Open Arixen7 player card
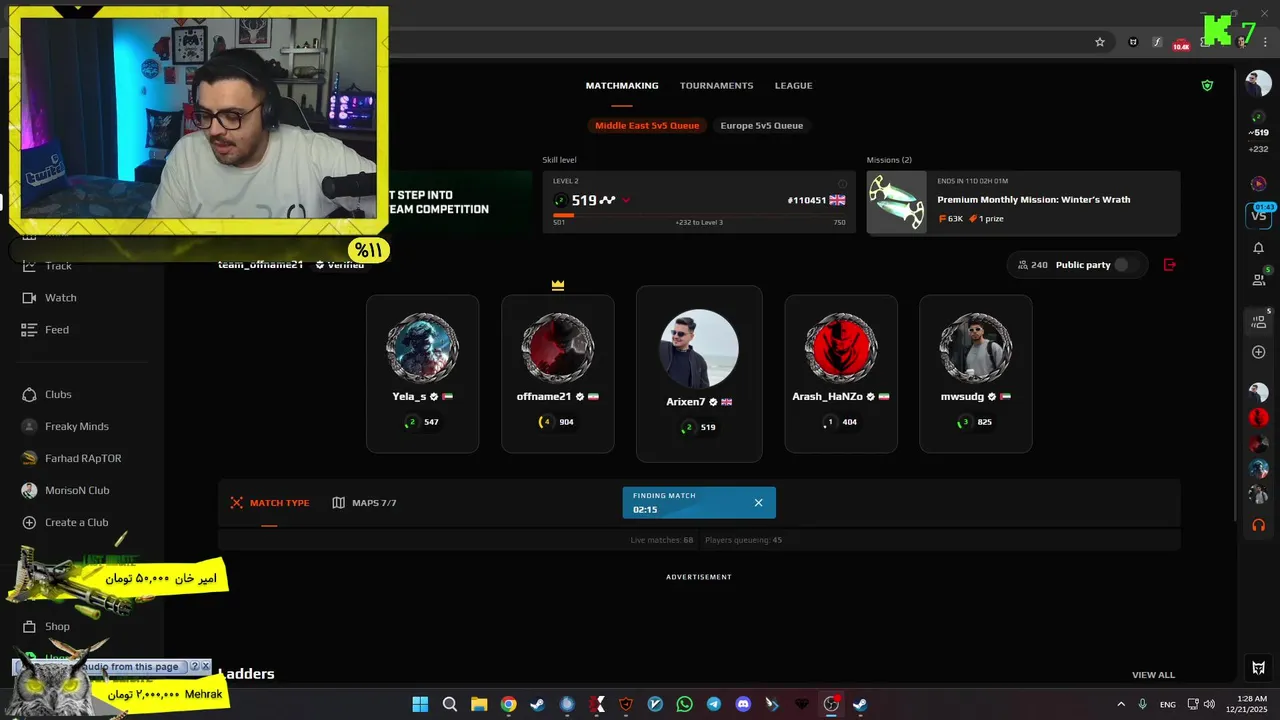The height and width of the screenshot is (720, 1280). 699,374
